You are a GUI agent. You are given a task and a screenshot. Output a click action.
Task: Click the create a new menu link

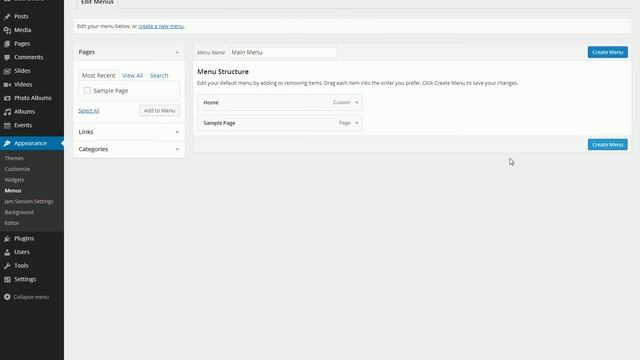point(161,26)
